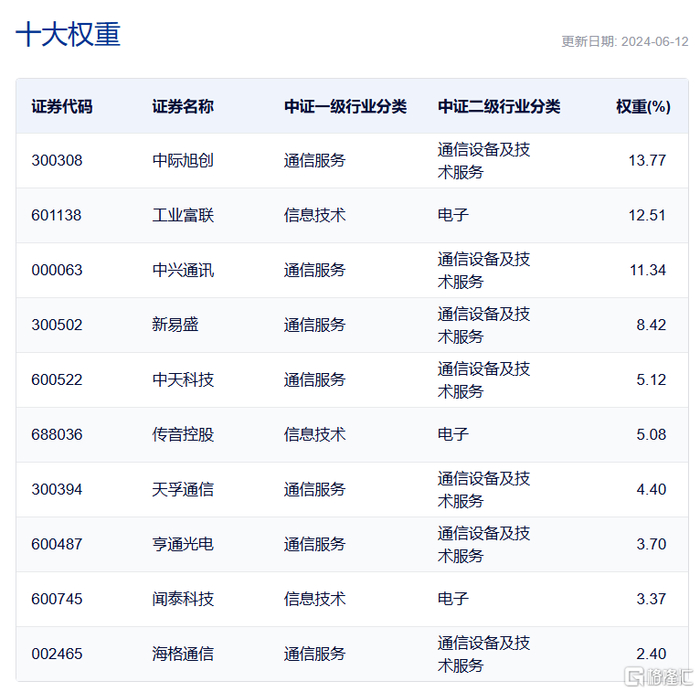Click weight value 3.70

coord(651,544)
